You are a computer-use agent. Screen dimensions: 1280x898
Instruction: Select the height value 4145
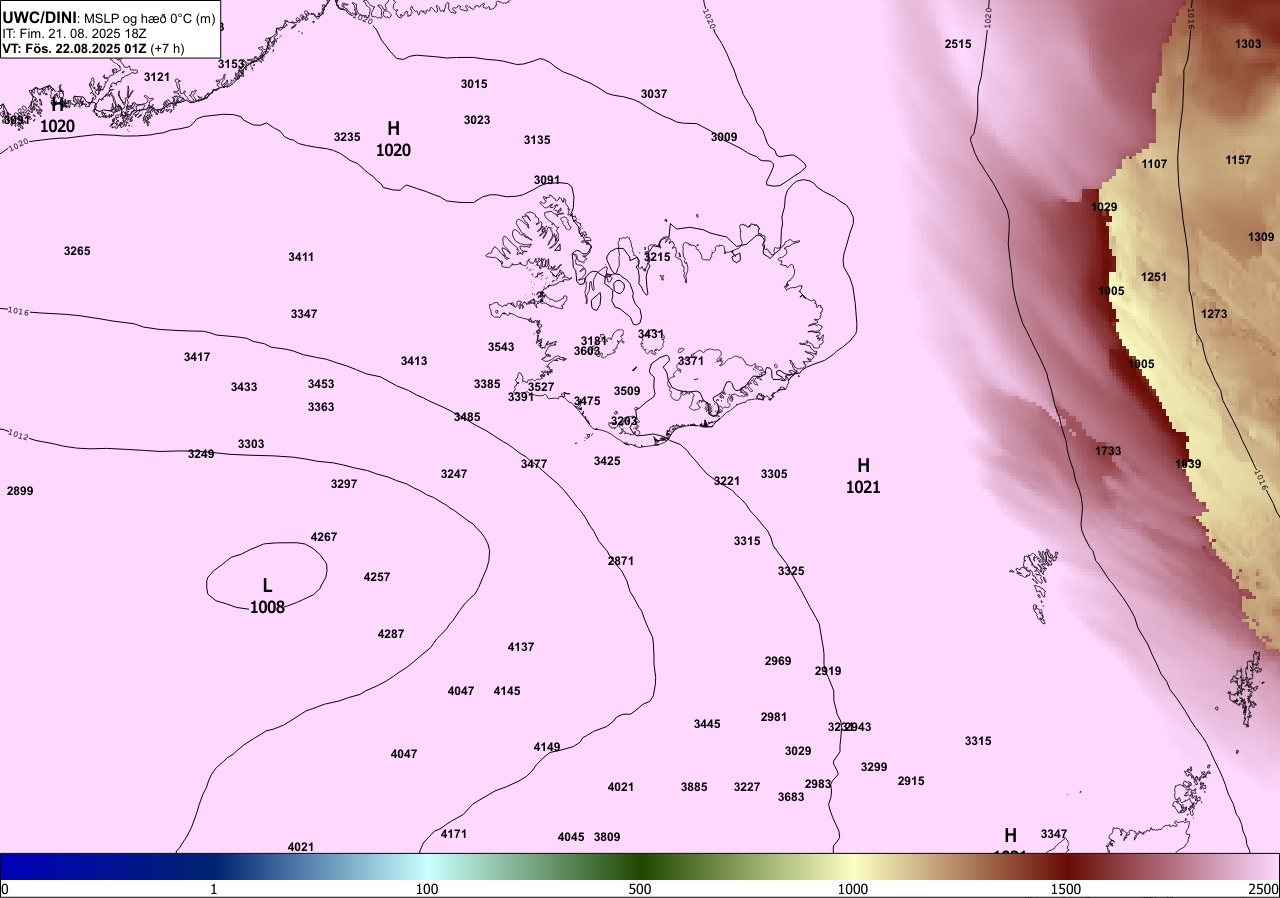pos(507,691)
